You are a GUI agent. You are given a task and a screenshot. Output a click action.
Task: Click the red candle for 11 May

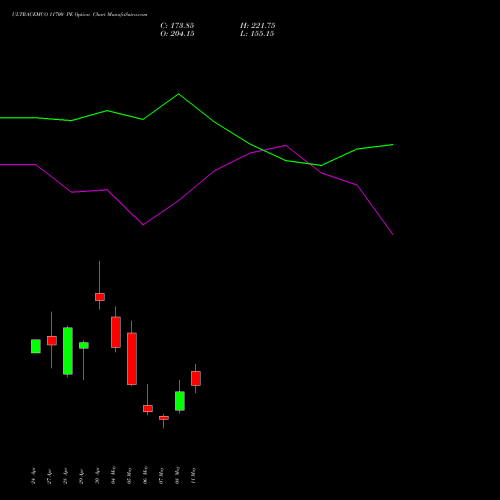196,378
